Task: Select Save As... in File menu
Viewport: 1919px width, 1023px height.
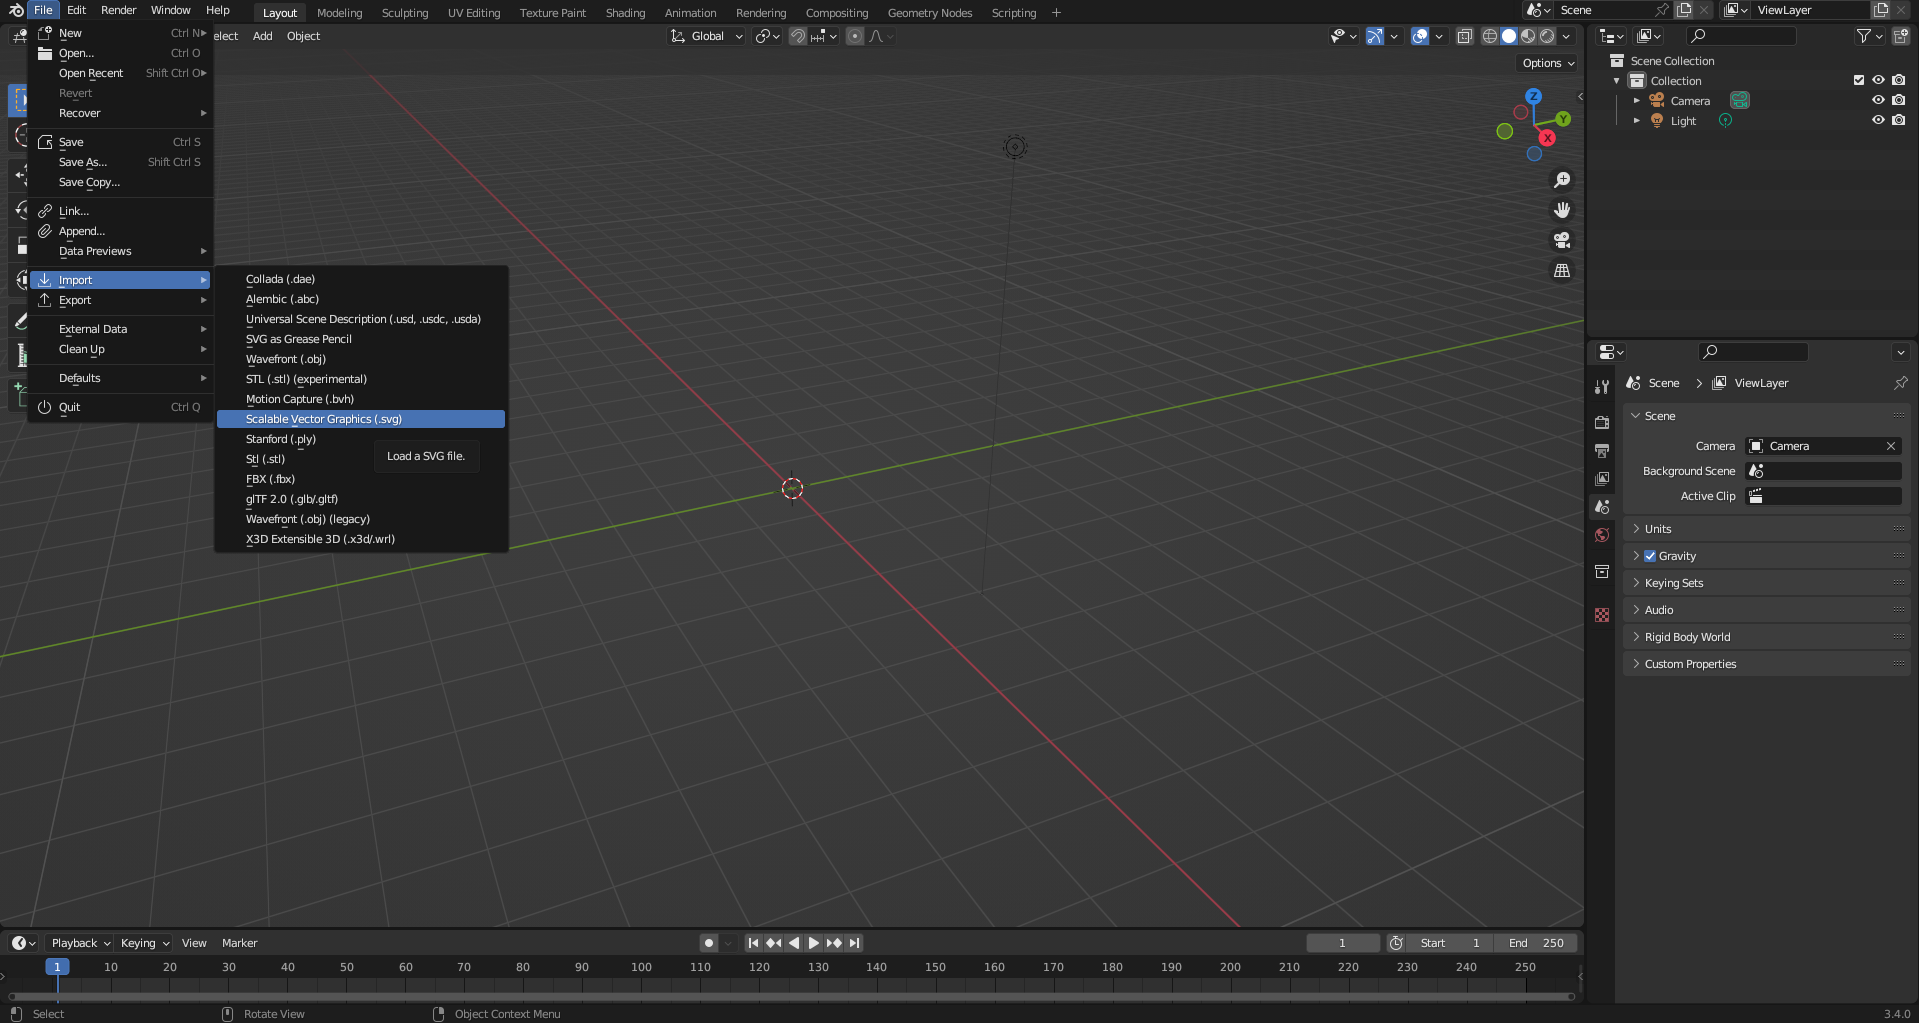Action: click(x=121, y=162)
